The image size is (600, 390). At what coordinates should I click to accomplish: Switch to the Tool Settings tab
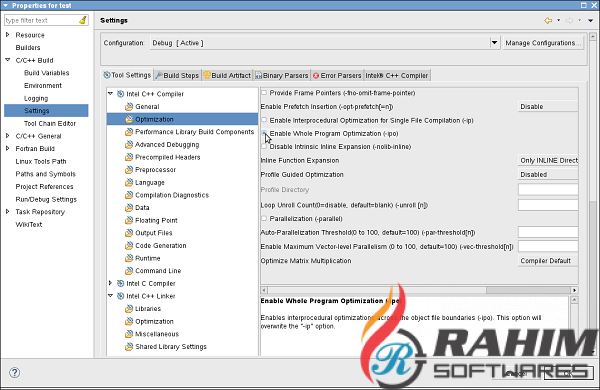127,75
